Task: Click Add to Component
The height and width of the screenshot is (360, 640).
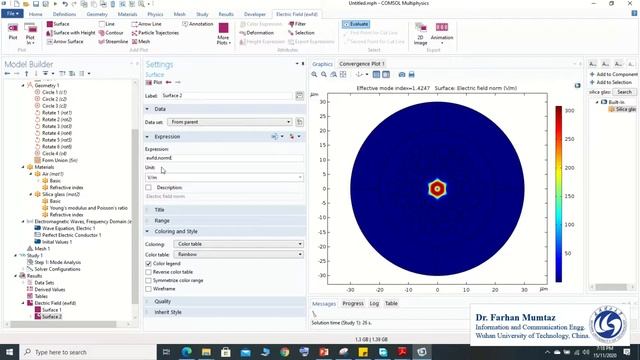Action: [x=613, y=74]
